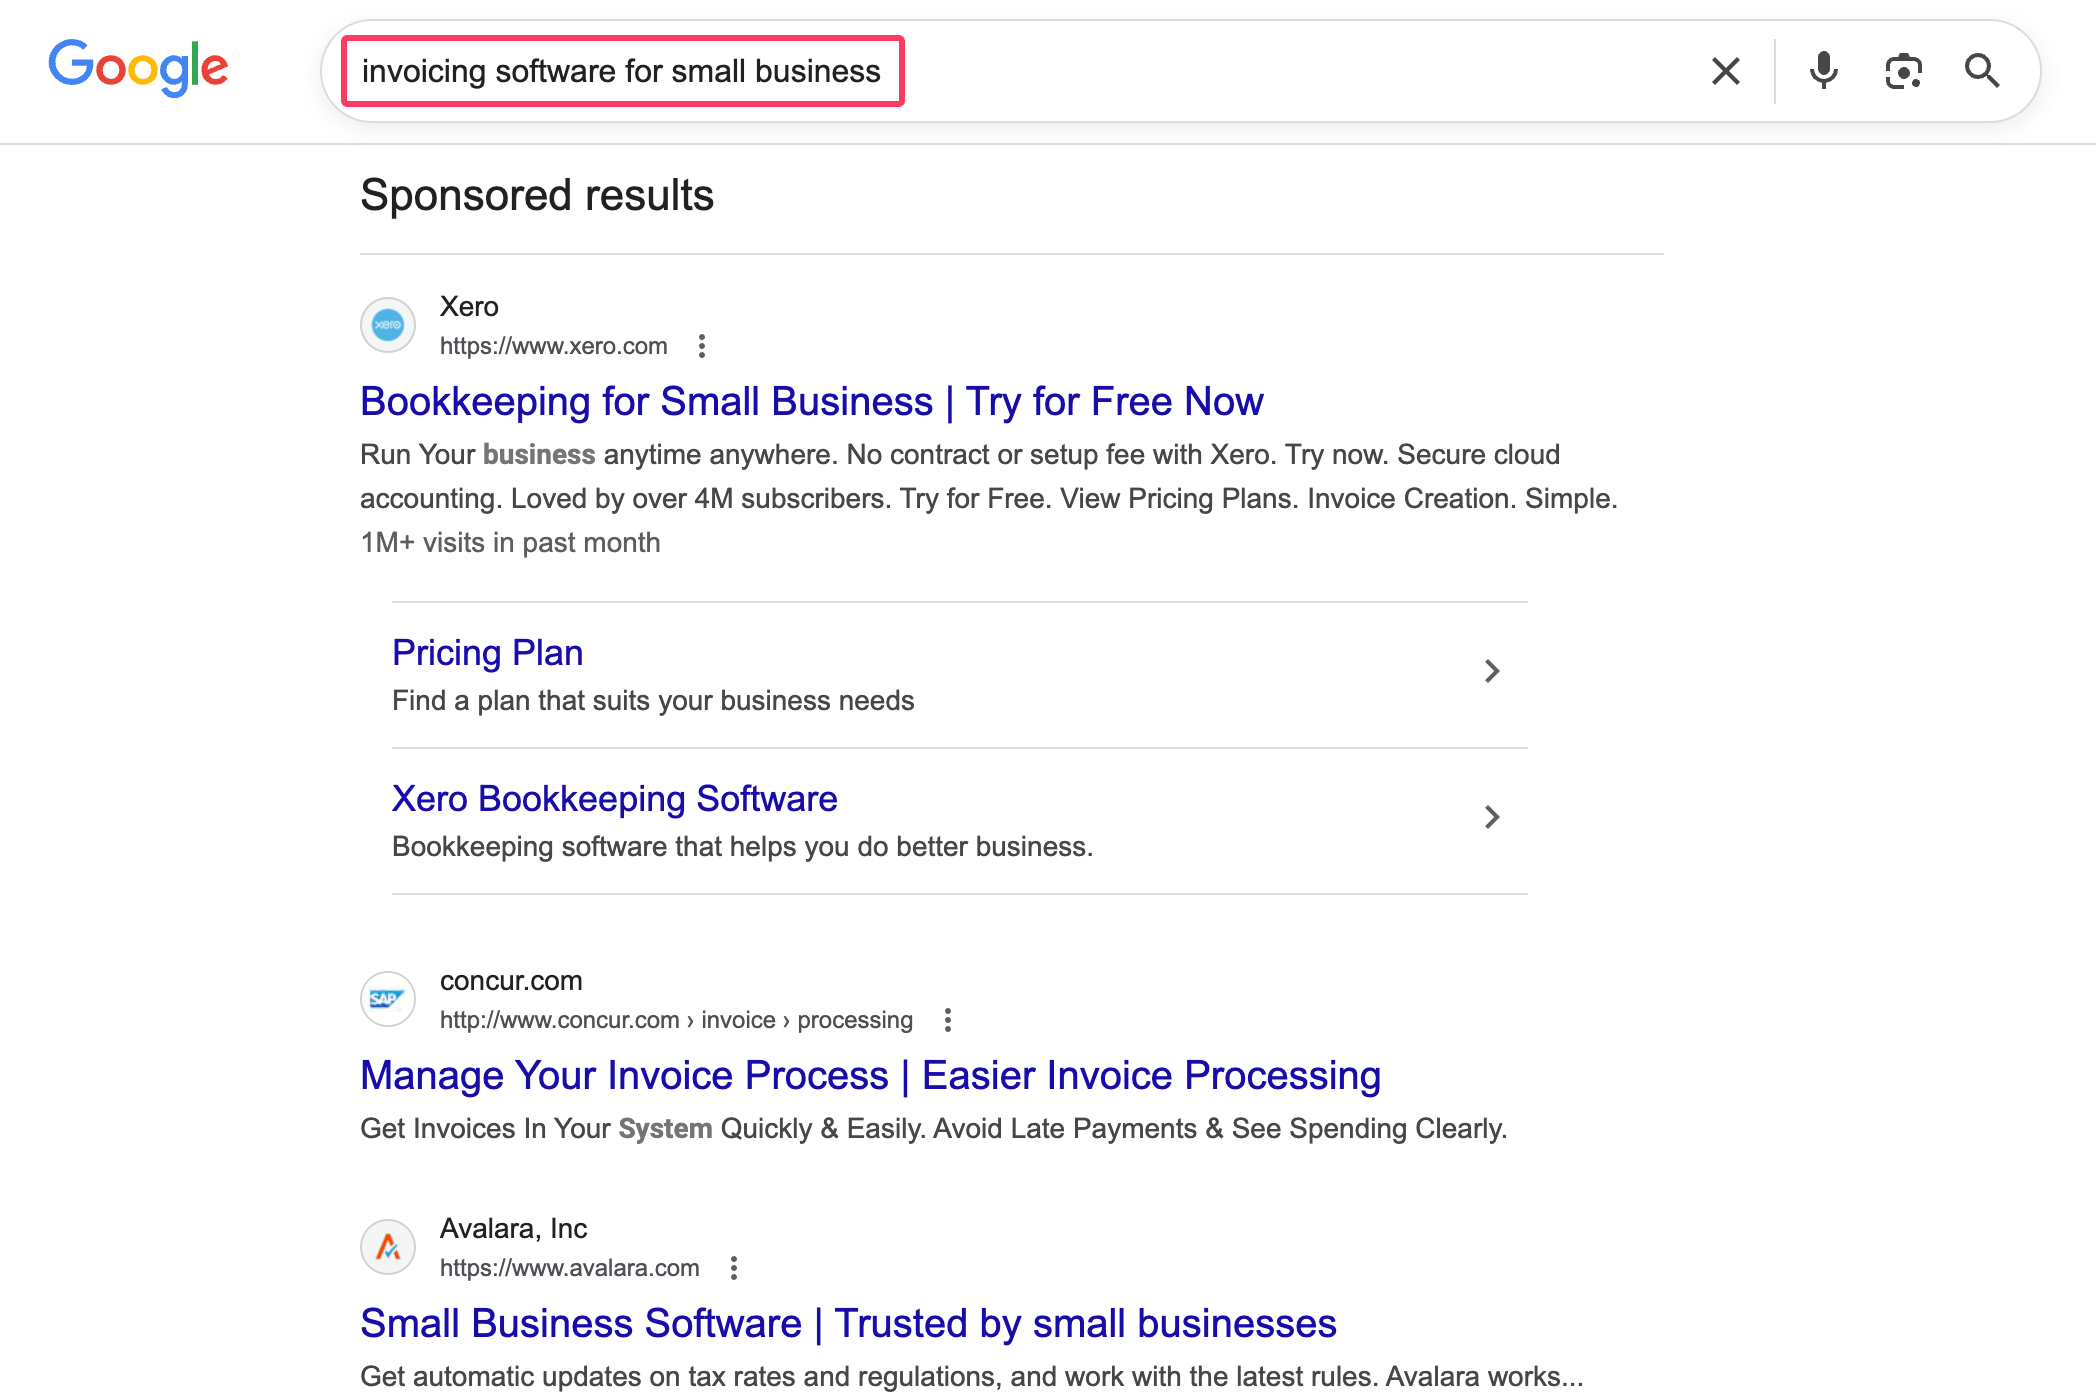Click the SAP Concur site favicon
The image size is (2096, 1398).
[x=387, y=999]
